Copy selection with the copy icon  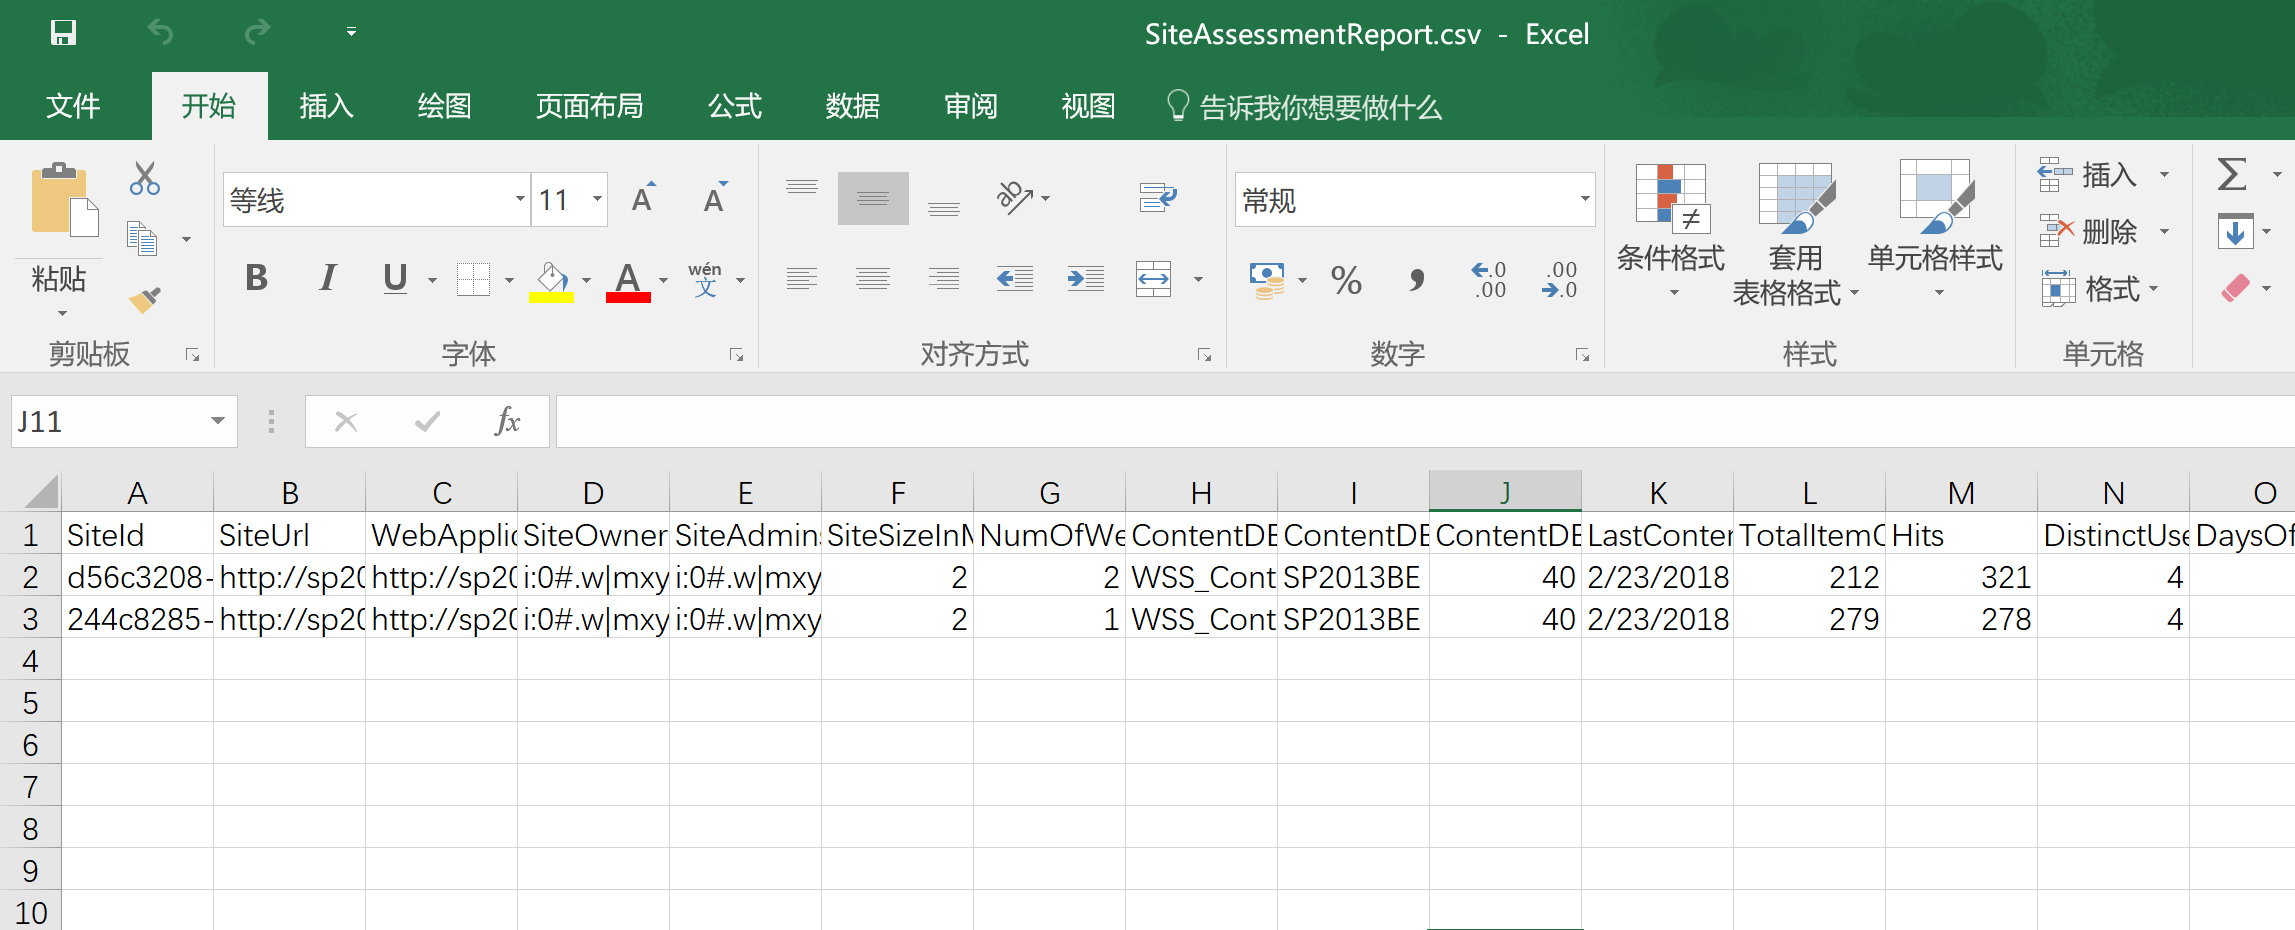[142, 239]
